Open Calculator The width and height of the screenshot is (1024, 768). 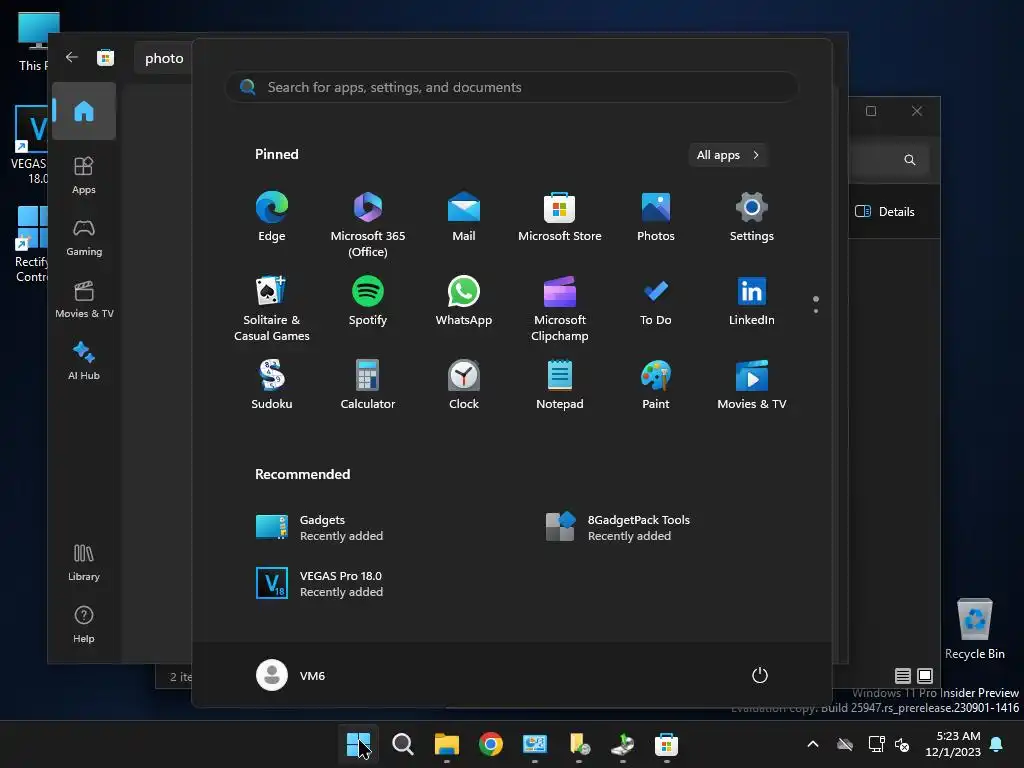click(368, 385)
